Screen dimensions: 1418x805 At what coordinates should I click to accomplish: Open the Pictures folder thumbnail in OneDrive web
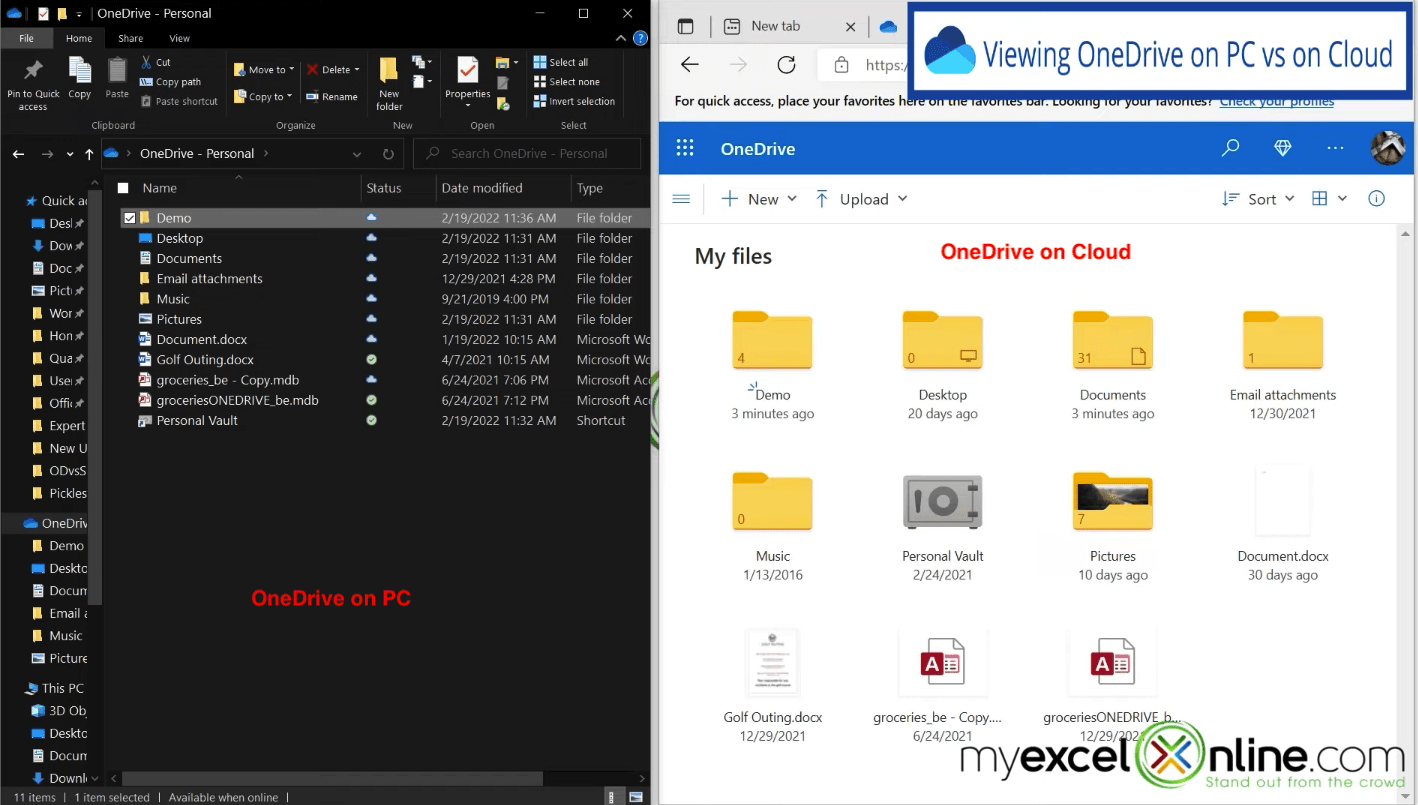tap(1112, 501)
